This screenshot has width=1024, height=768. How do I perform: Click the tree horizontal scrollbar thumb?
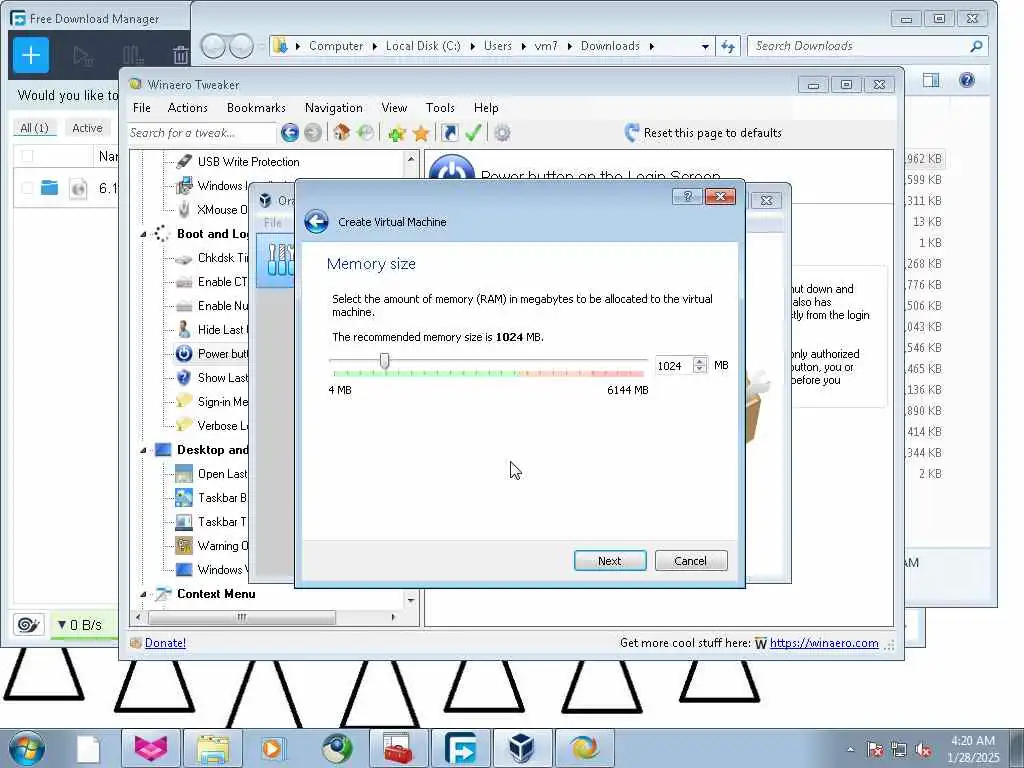tap(242, 617)
